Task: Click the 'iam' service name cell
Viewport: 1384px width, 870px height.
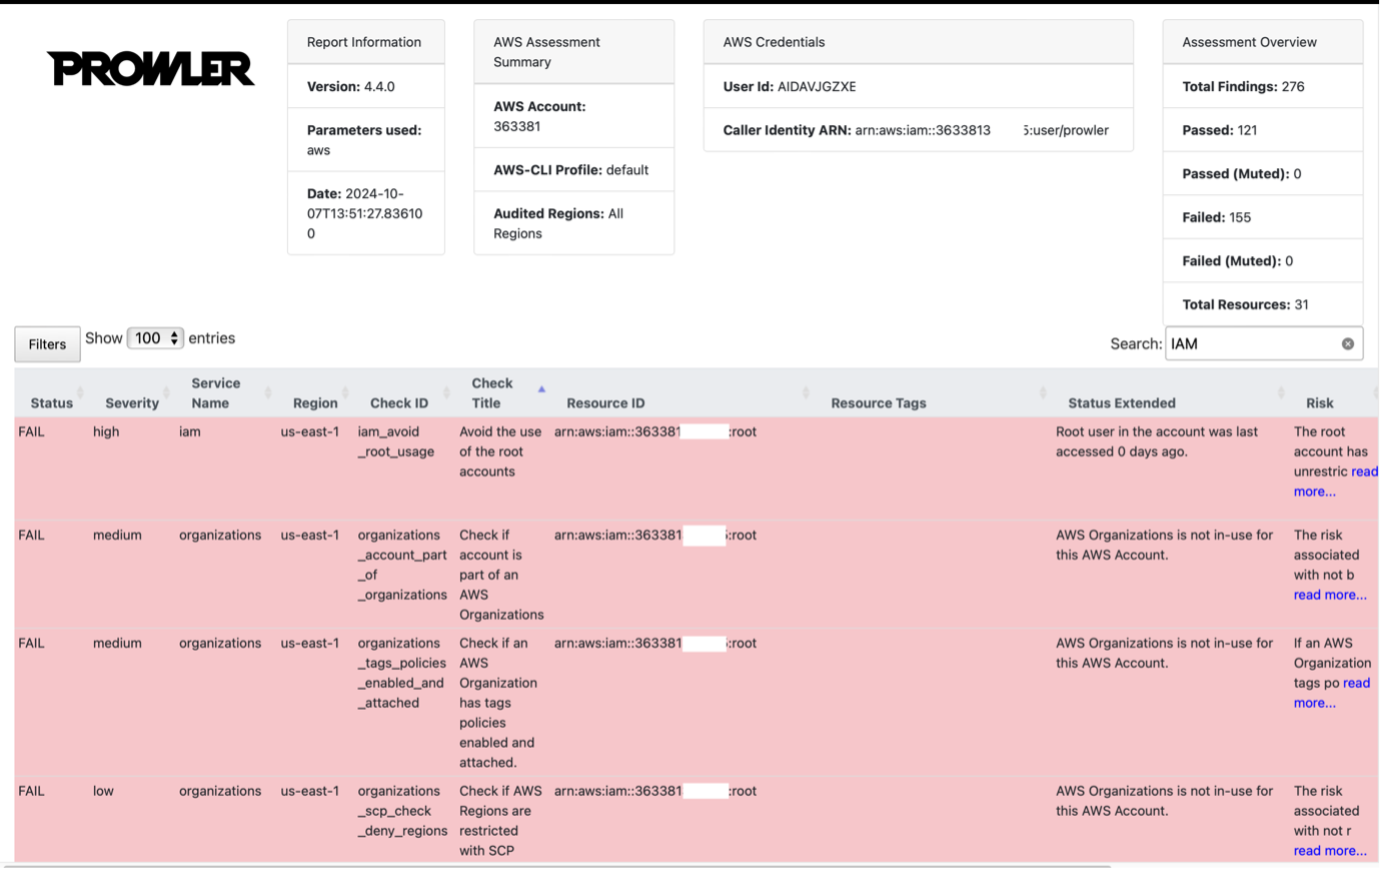Action: 190,432
